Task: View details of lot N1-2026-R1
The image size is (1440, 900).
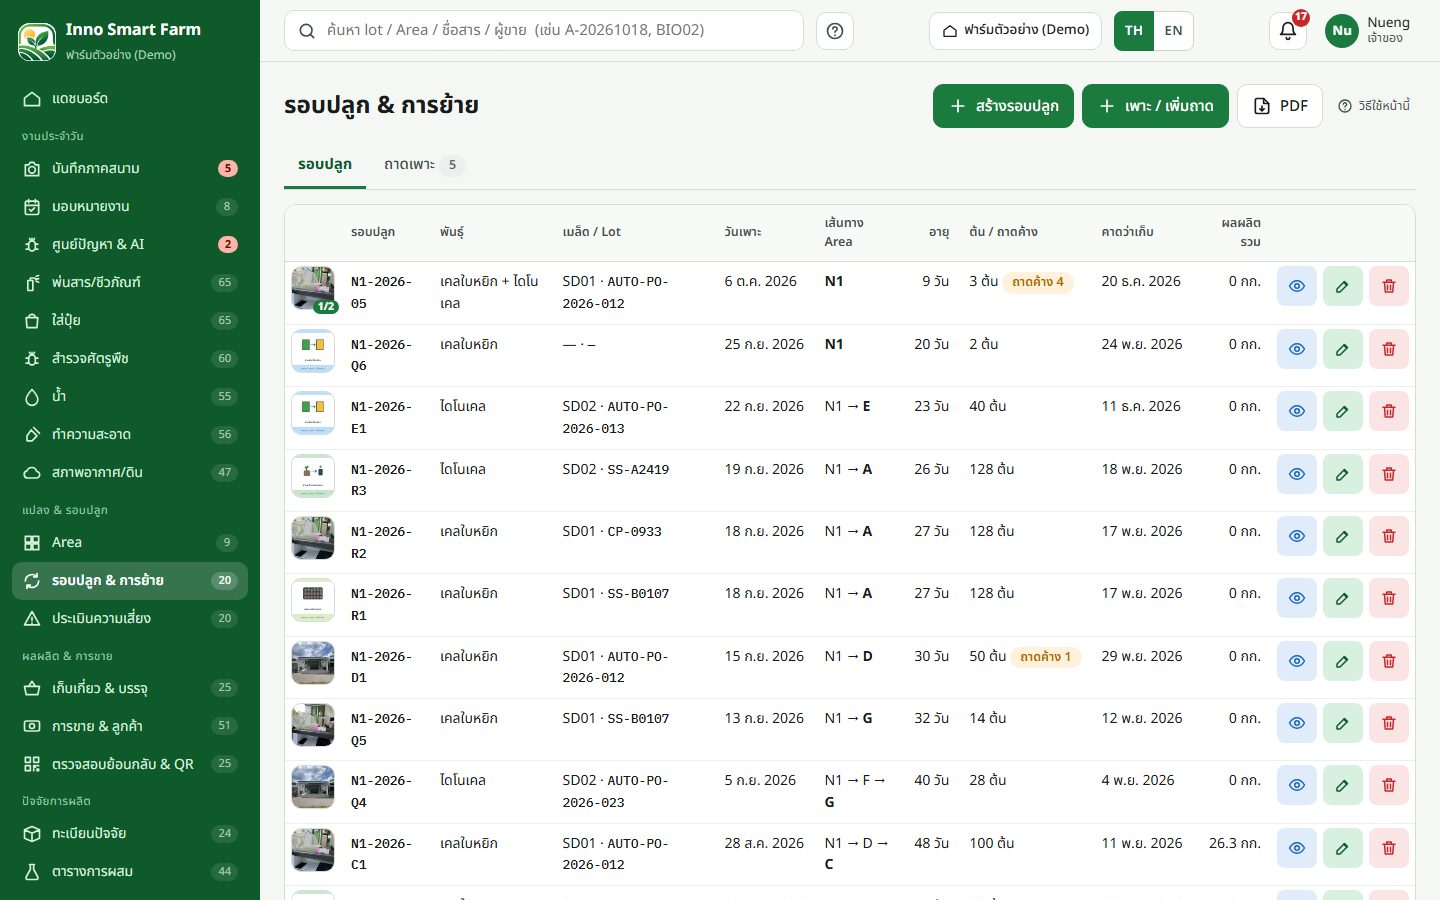Action: pos(1297,598)
